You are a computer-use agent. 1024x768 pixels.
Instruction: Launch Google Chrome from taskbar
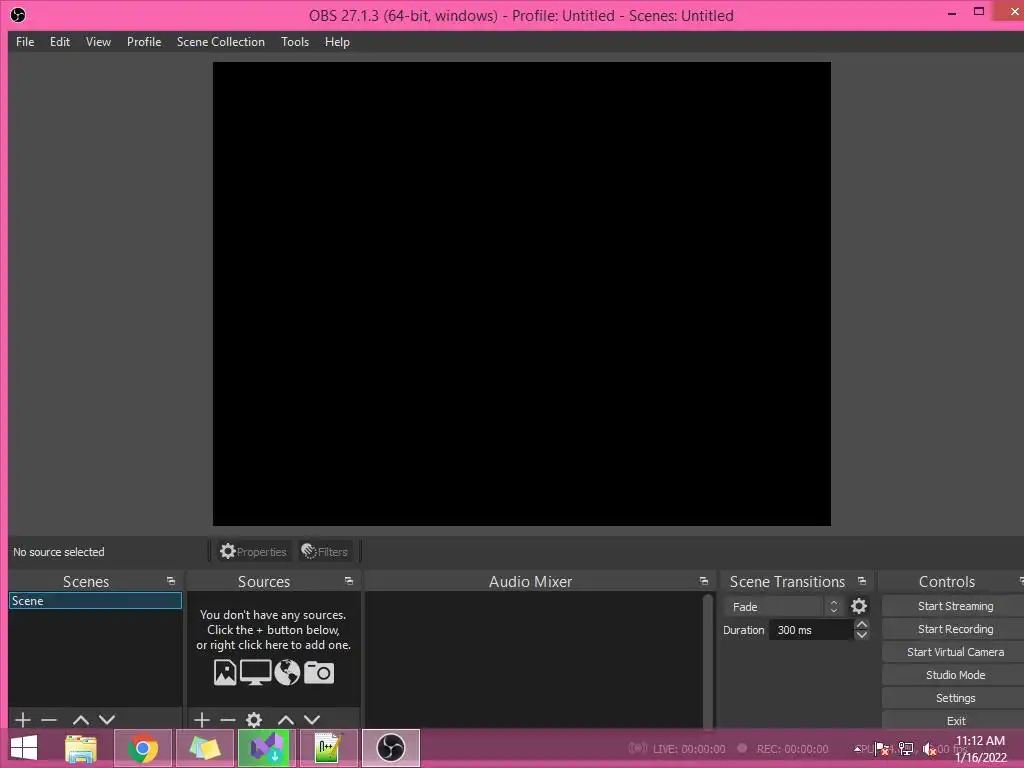[142, 748]
